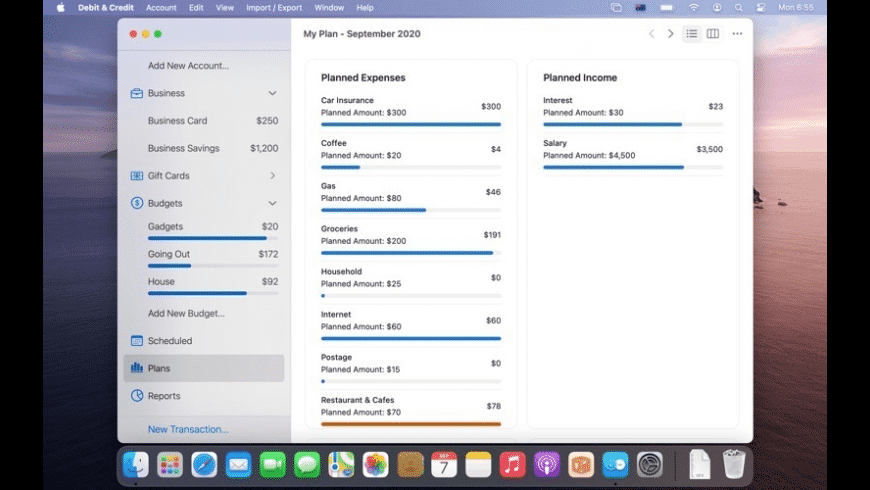The image size is (870, 490).
Task: Click Add New Budget...
Action: point(186,314)
